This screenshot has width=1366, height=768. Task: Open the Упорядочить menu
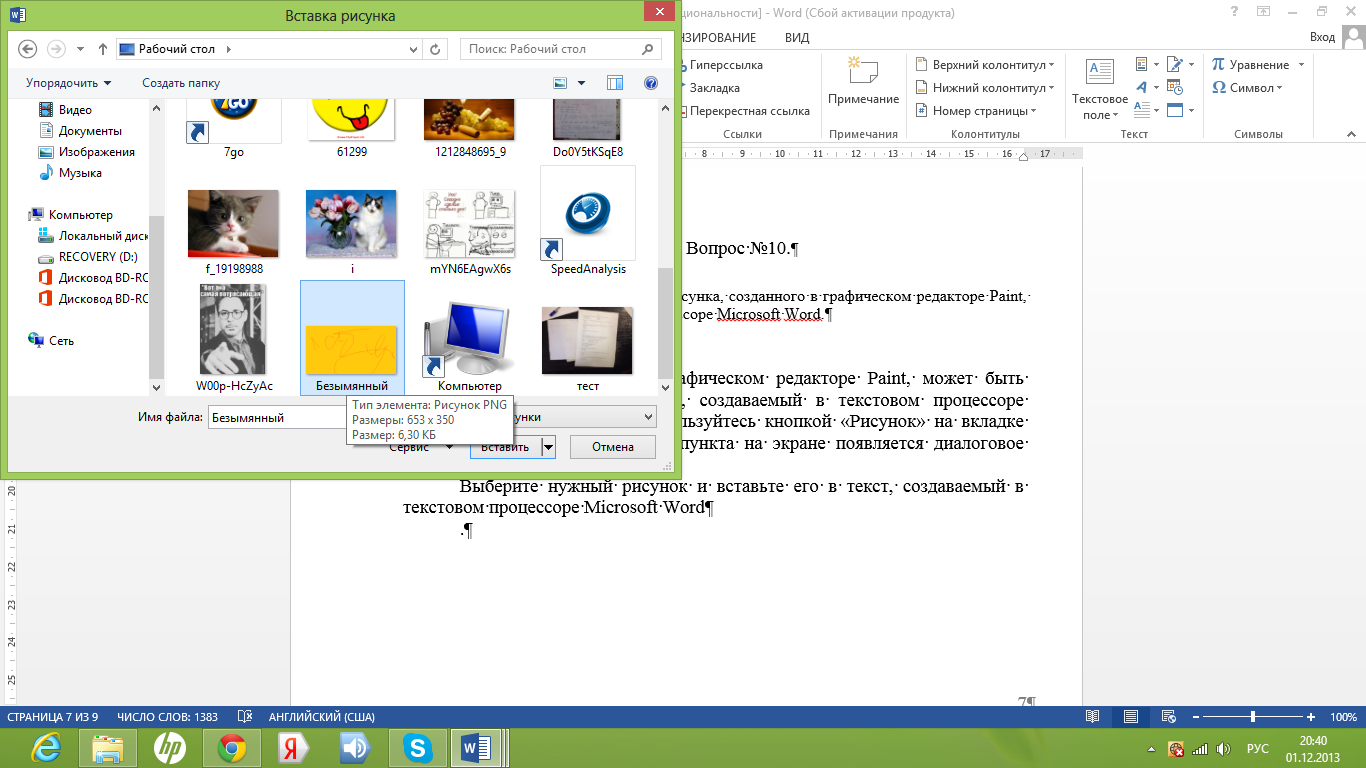pyautogui.click(x=69, y=83)
